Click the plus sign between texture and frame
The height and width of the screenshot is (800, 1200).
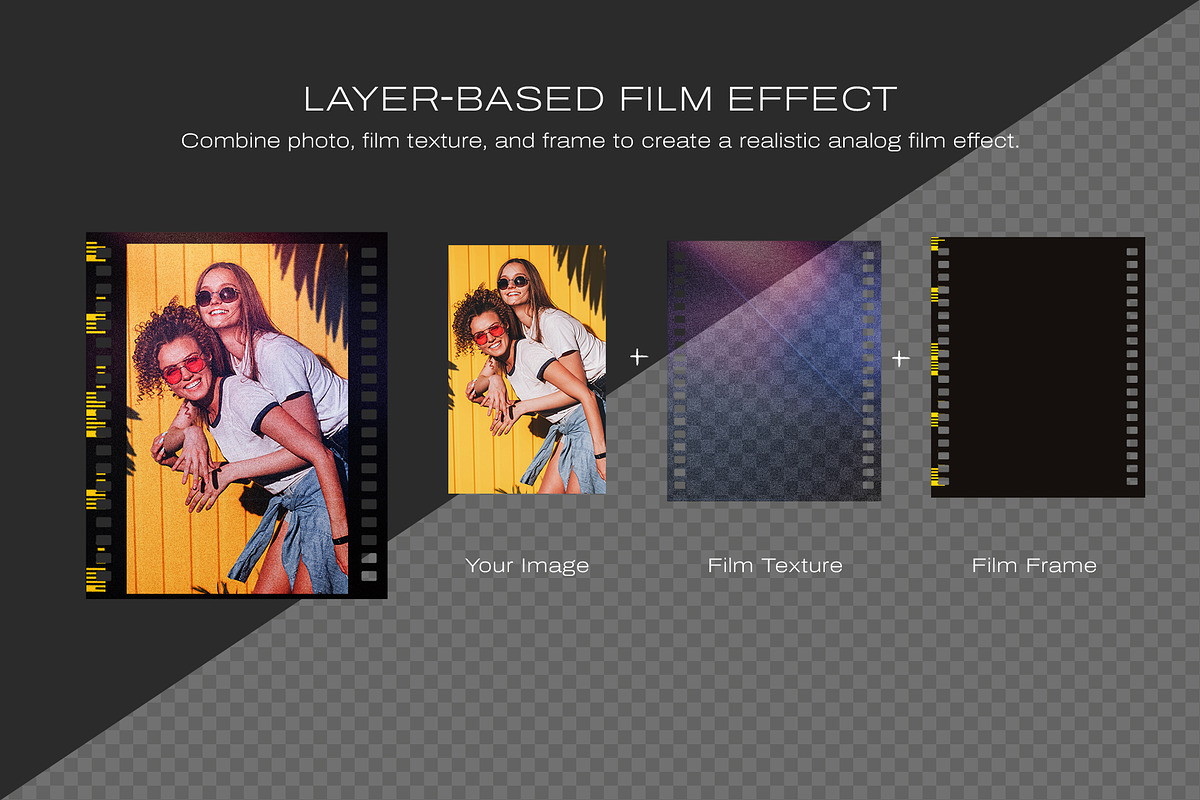coord(901,358)
